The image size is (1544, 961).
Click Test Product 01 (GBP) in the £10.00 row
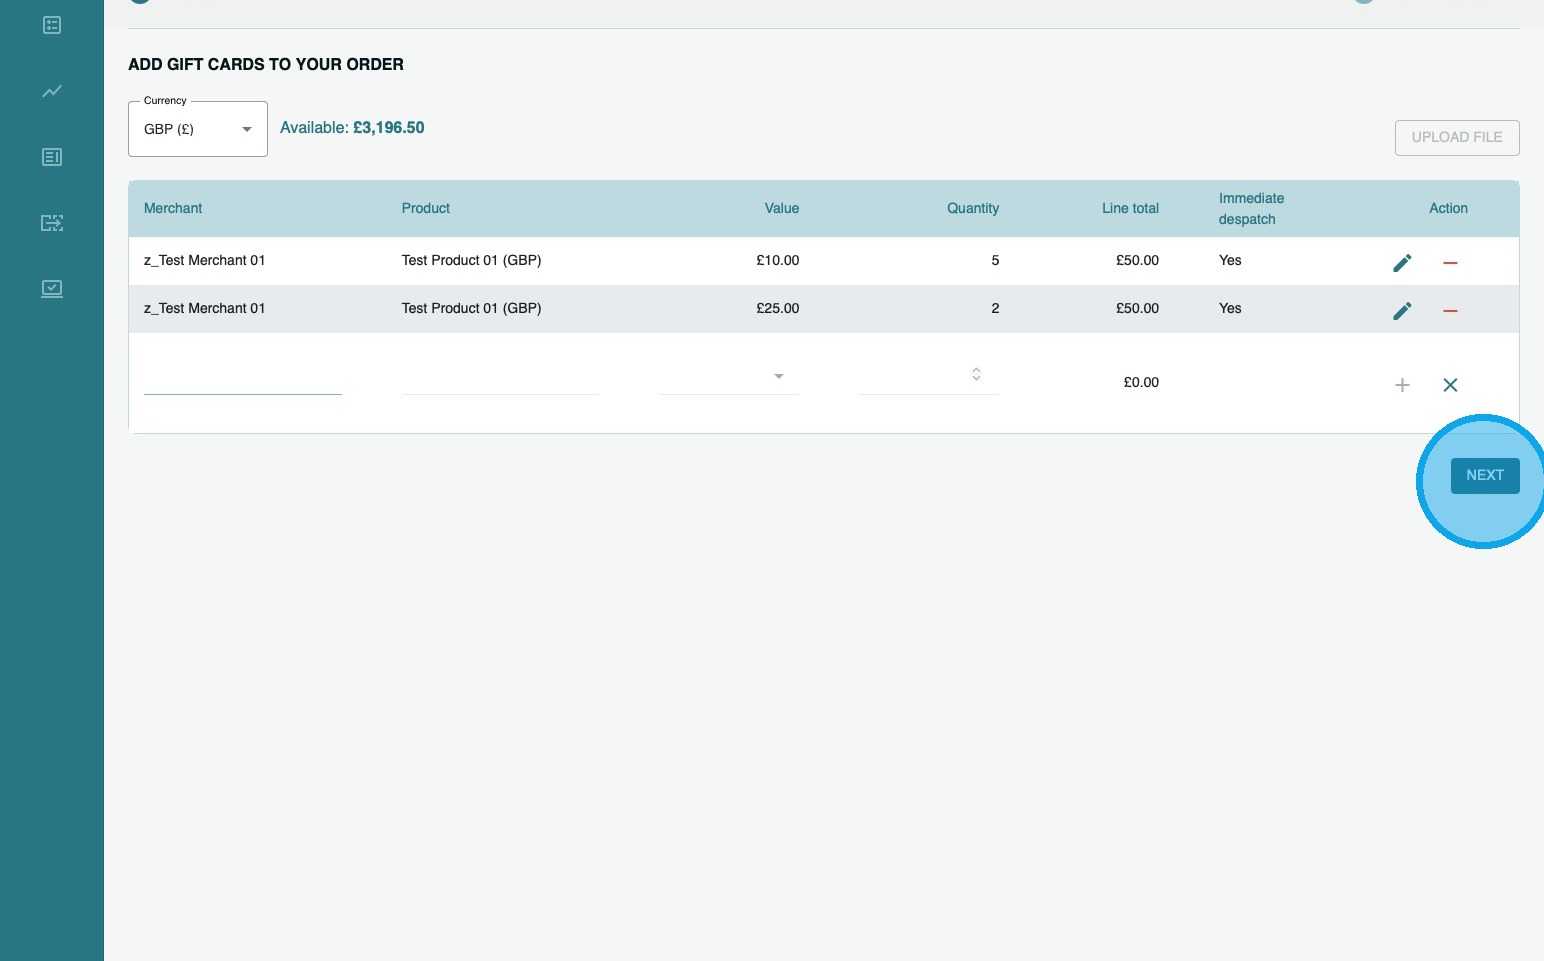[471, 260]
